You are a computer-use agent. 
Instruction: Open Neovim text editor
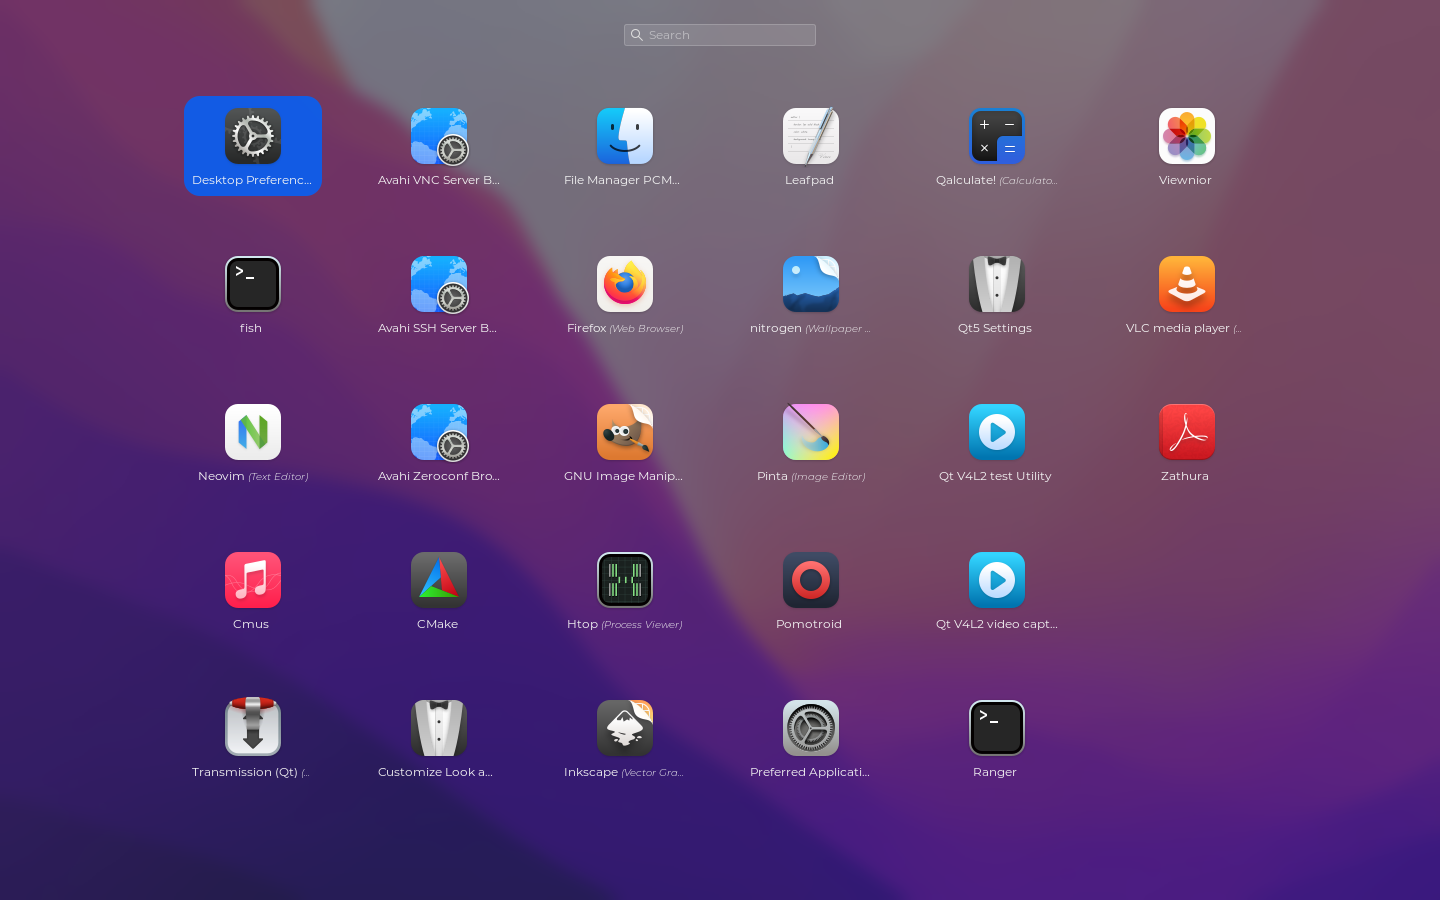[x=253, y=432]
